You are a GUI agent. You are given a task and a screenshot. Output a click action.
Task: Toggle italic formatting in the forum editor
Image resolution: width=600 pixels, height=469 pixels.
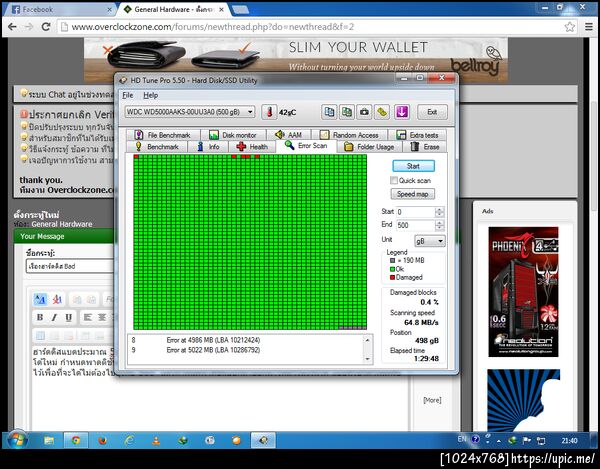point(54,318)
